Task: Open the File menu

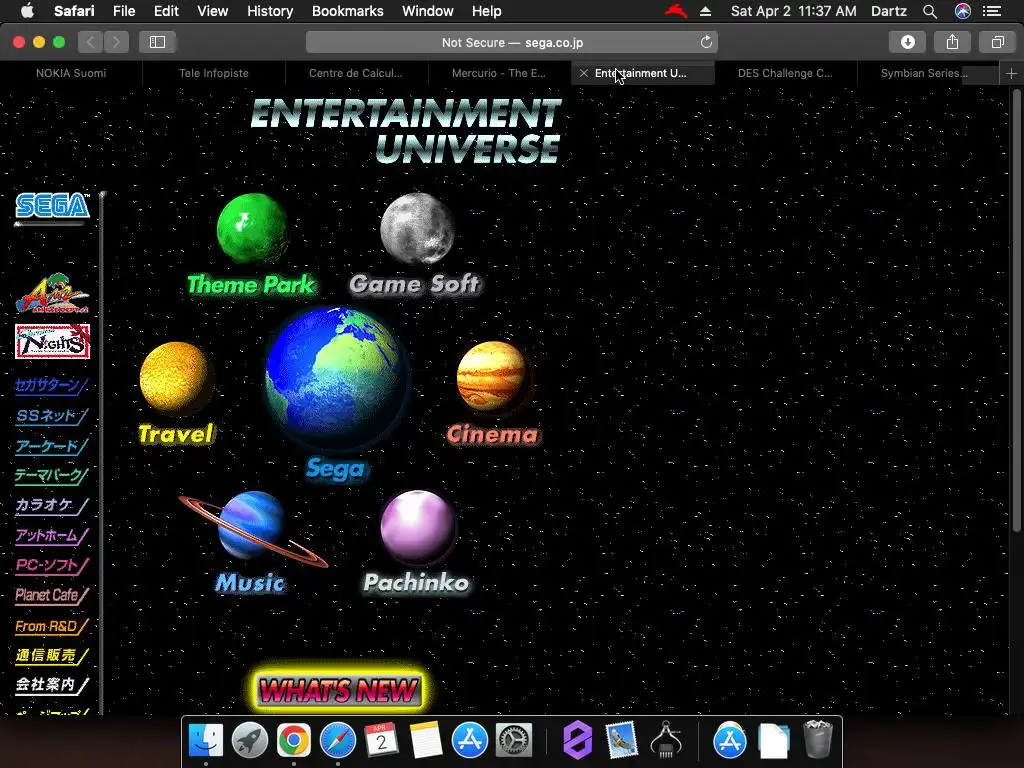Action: tap(124, 11)
